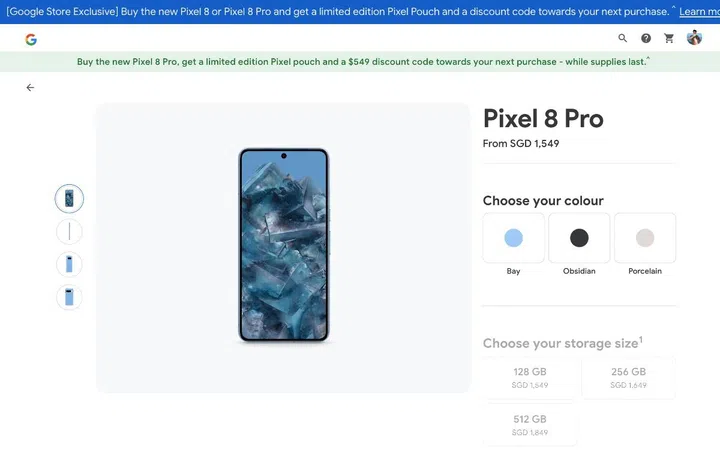Open the account profile avatar

point(695,38)
